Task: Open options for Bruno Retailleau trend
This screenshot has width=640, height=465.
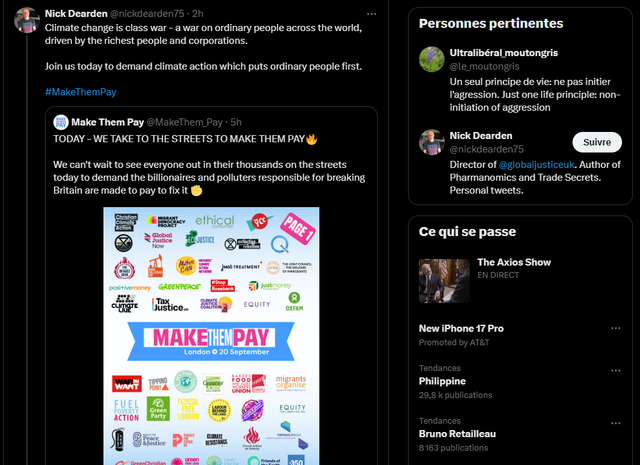Action: 616,423
